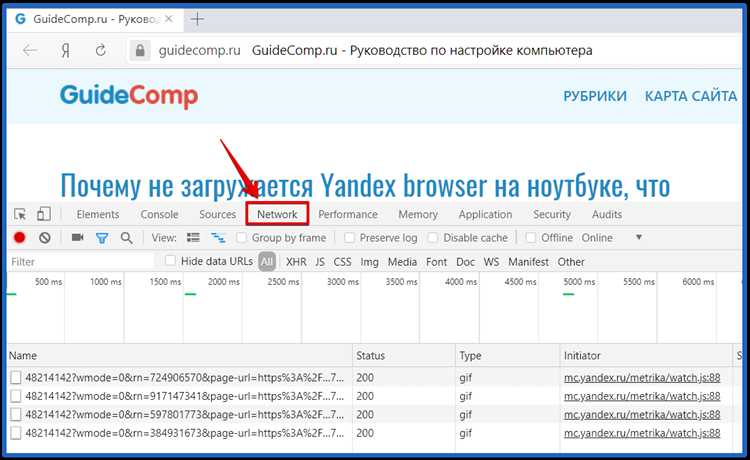Click the GuideComp site logo
Viewport: 750px width, 460px height.
(x=129, y=96)
